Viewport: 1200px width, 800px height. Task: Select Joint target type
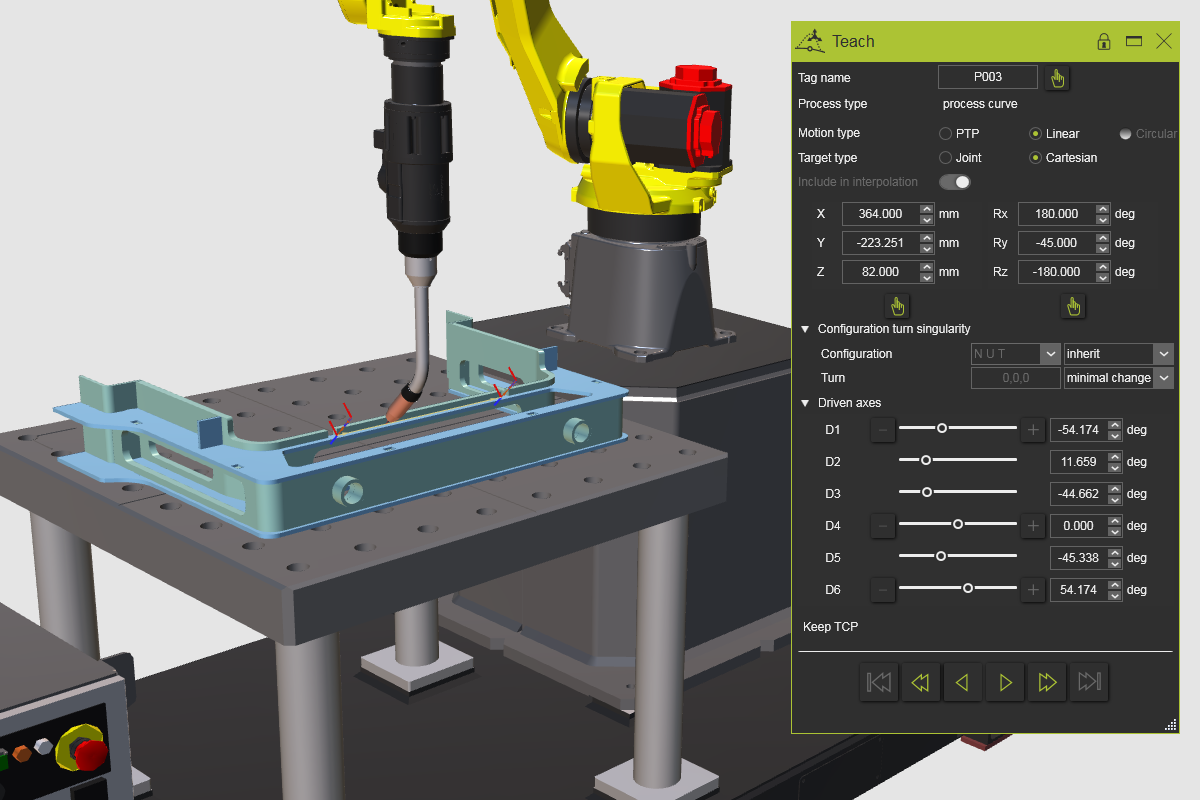click(x=945, y=158)
